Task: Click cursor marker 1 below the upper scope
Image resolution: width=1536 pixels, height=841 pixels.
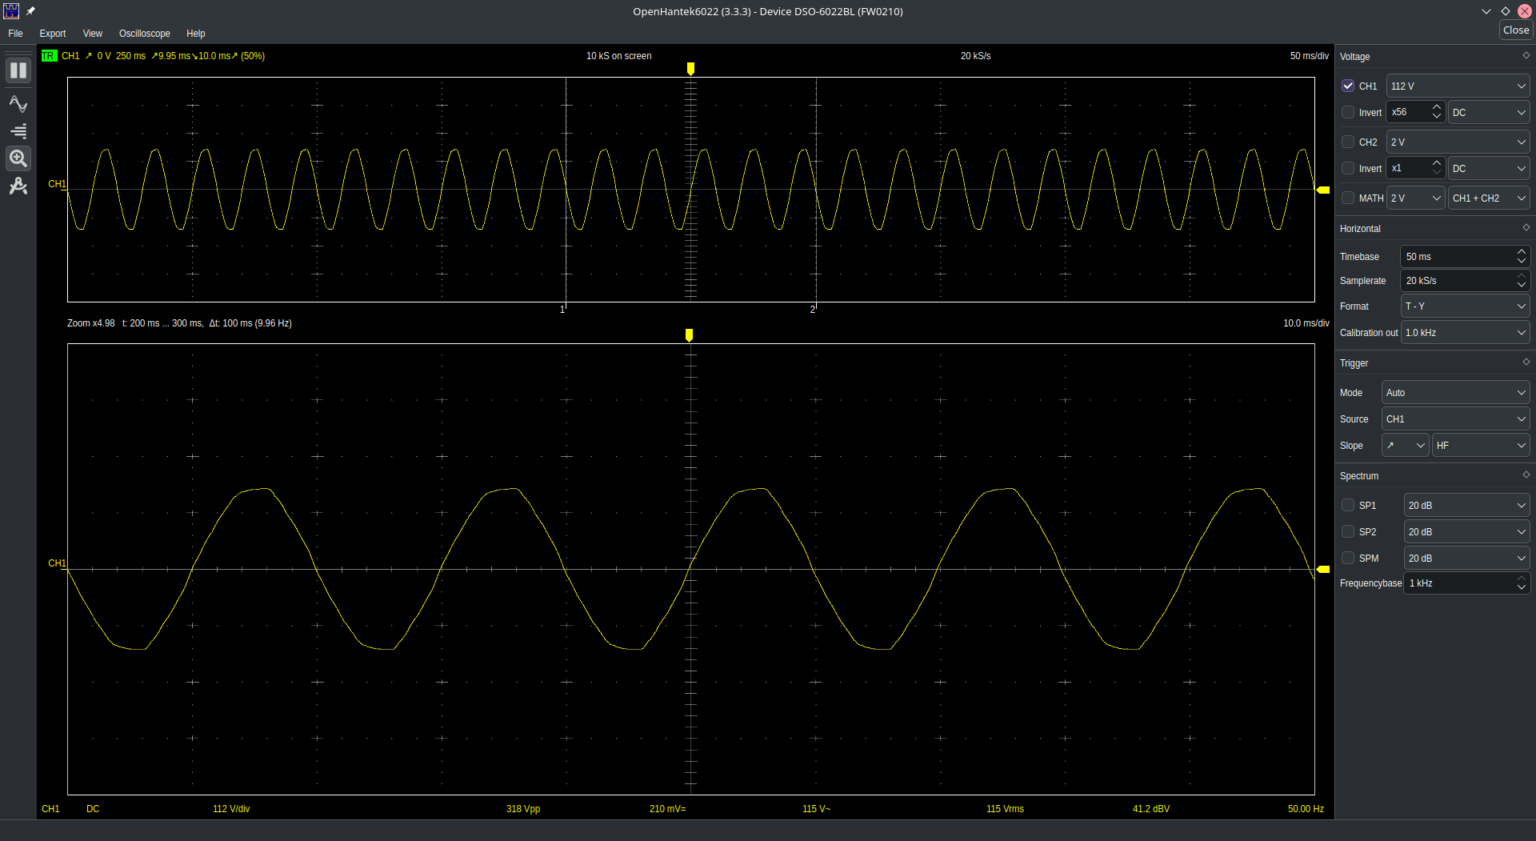Action: [x=562, y=310]
